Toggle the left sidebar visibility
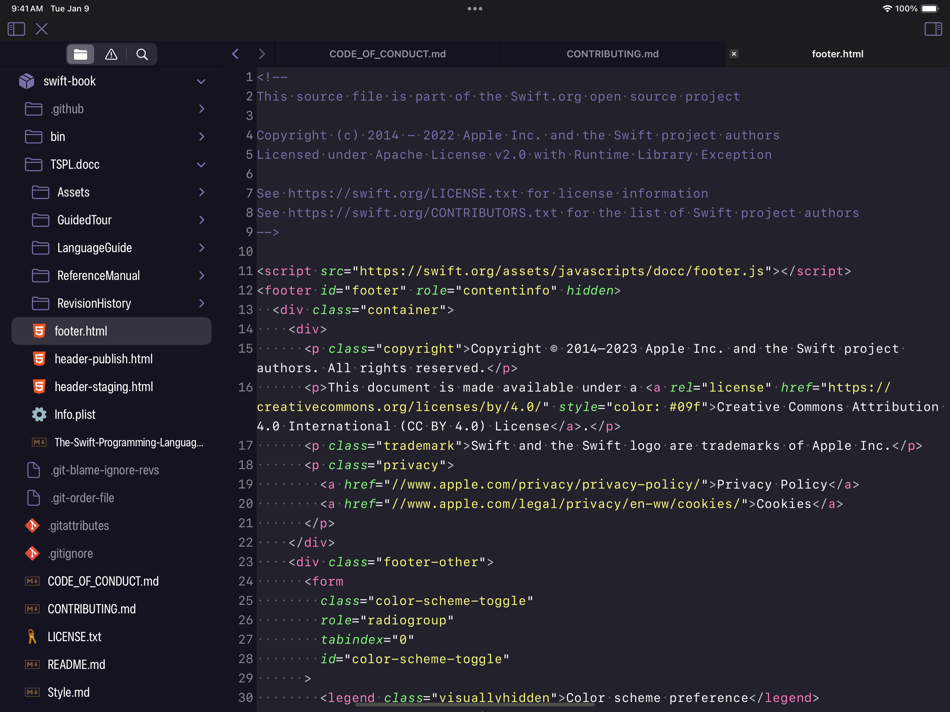Viewport: 950px width, 712px height. [x=15, y=29]
